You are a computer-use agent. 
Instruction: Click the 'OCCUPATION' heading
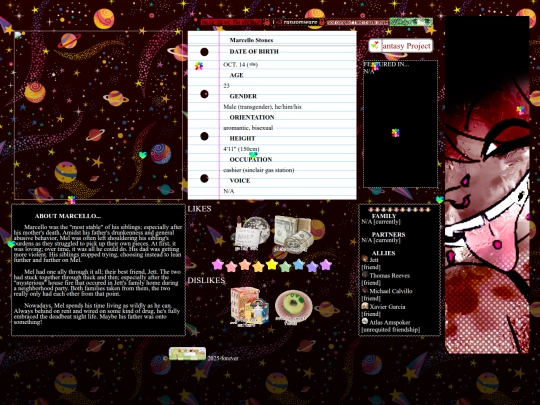(251, 159)
